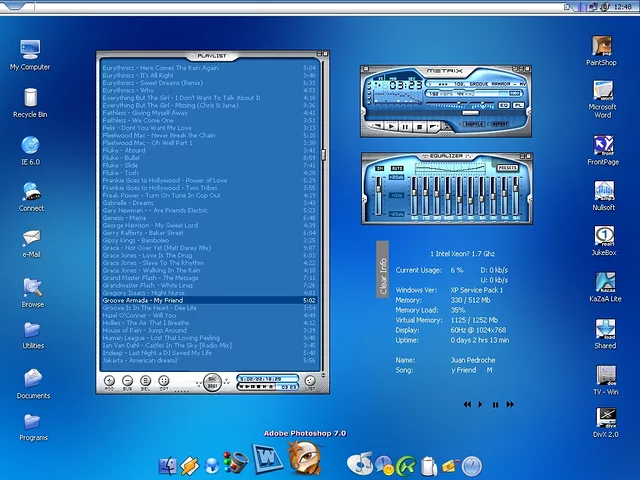The image size is (640, 480).
Task: Open Adobe Photoshop 7.0 from the dock
Action: [303, 457]
